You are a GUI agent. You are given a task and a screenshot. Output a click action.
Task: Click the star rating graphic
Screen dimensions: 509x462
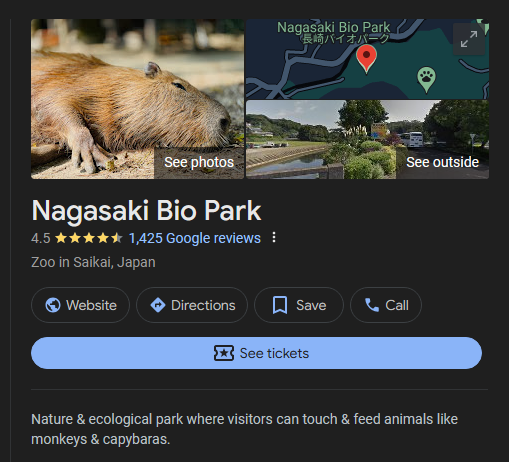point(89,238)
